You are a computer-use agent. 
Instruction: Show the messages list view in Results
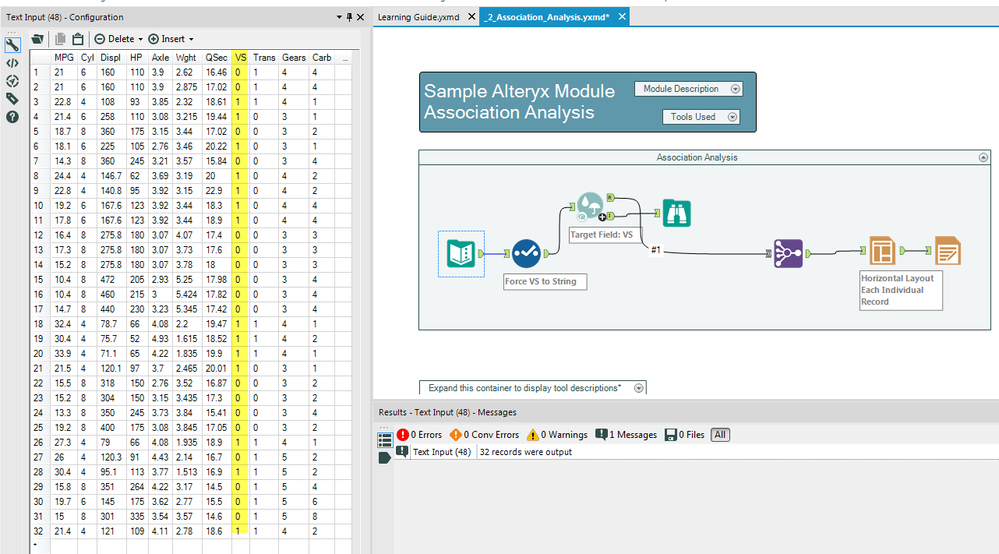click(385, 439)
